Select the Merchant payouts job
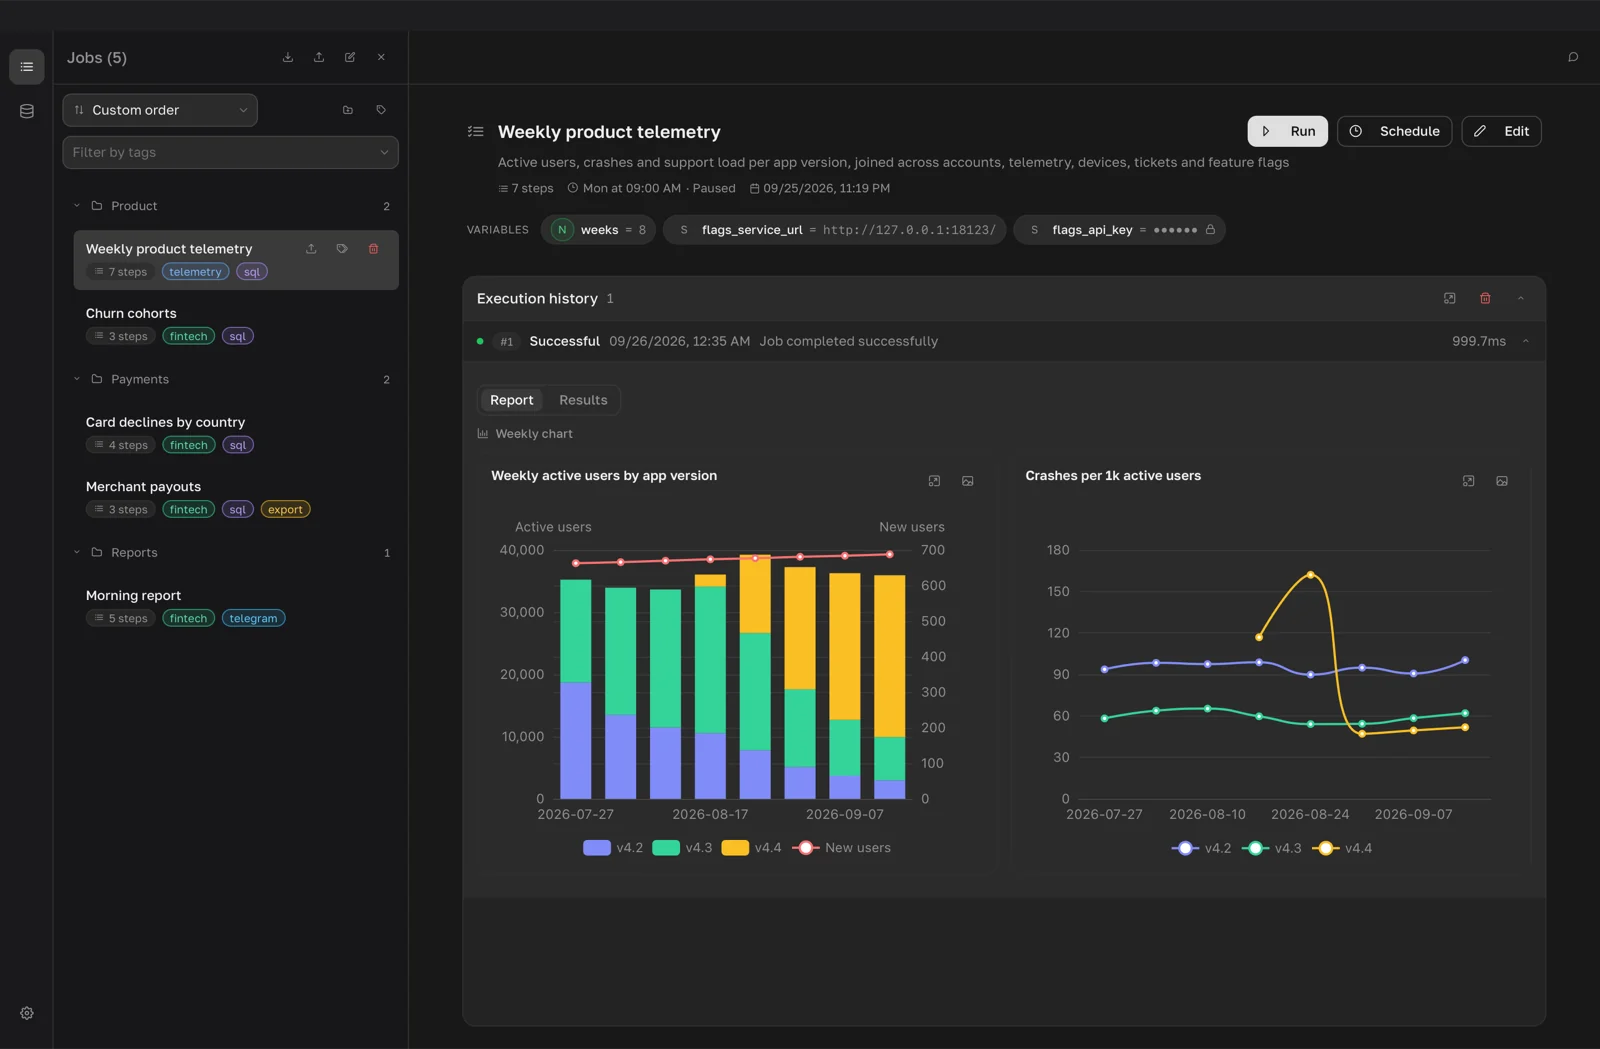This screenshot has height=1049, width=1600. (236, 498)
